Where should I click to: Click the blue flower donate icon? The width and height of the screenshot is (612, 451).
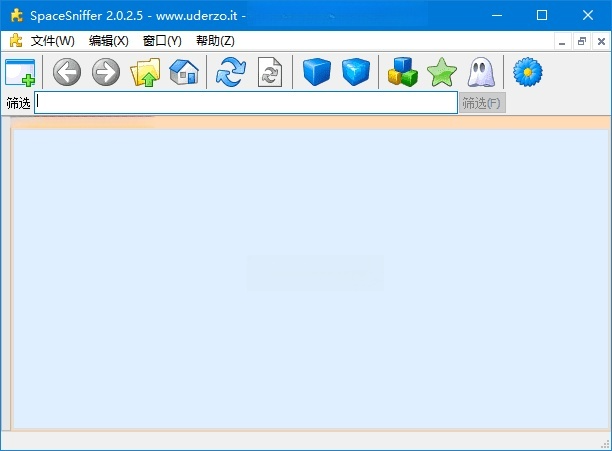click(x=527, y=73)
